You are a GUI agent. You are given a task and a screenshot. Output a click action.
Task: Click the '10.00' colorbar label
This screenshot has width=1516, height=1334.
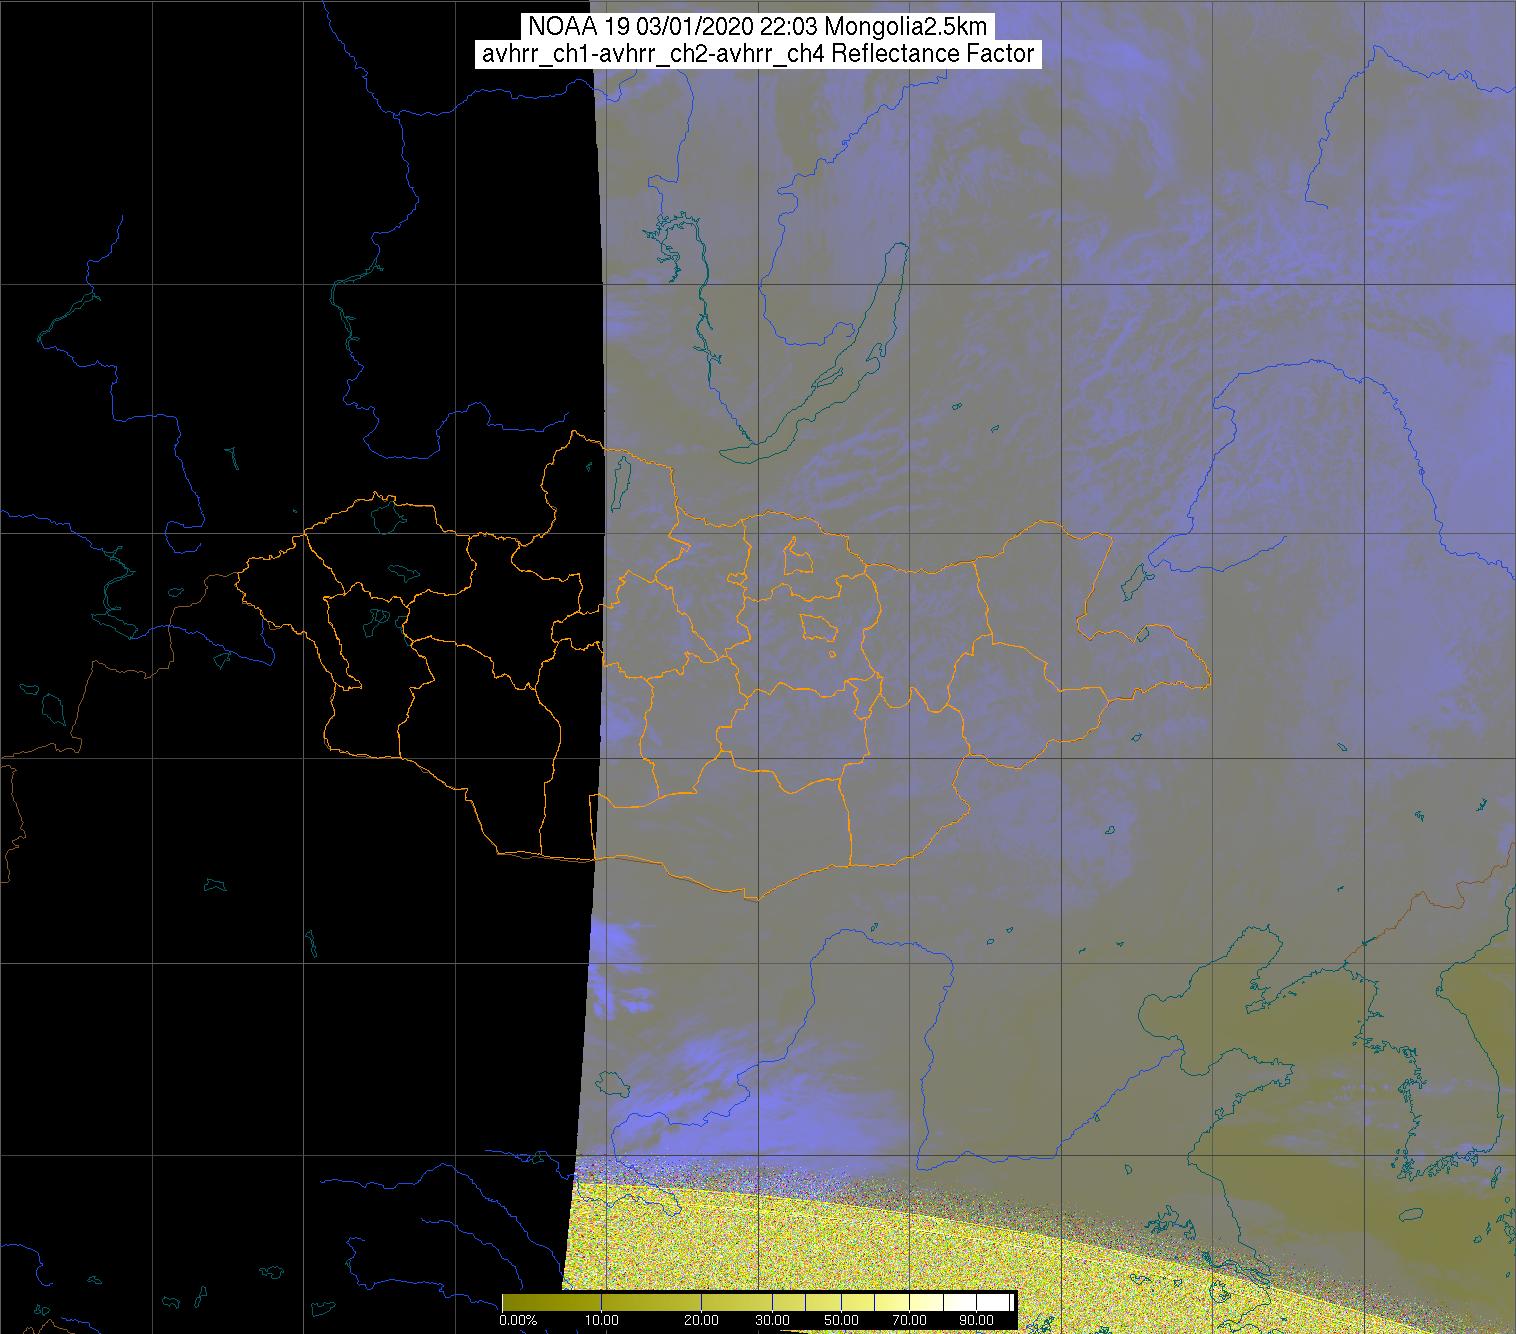pos(602,1320)
